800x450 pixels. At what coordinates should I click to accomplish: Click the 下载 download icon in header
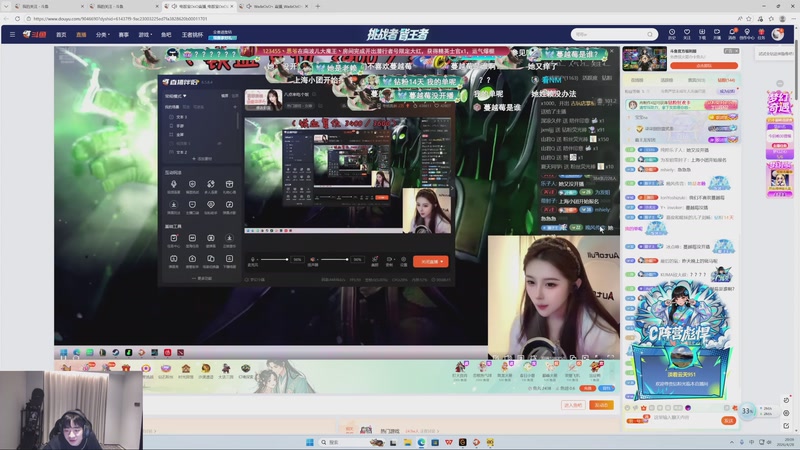(x=702, y=34)
